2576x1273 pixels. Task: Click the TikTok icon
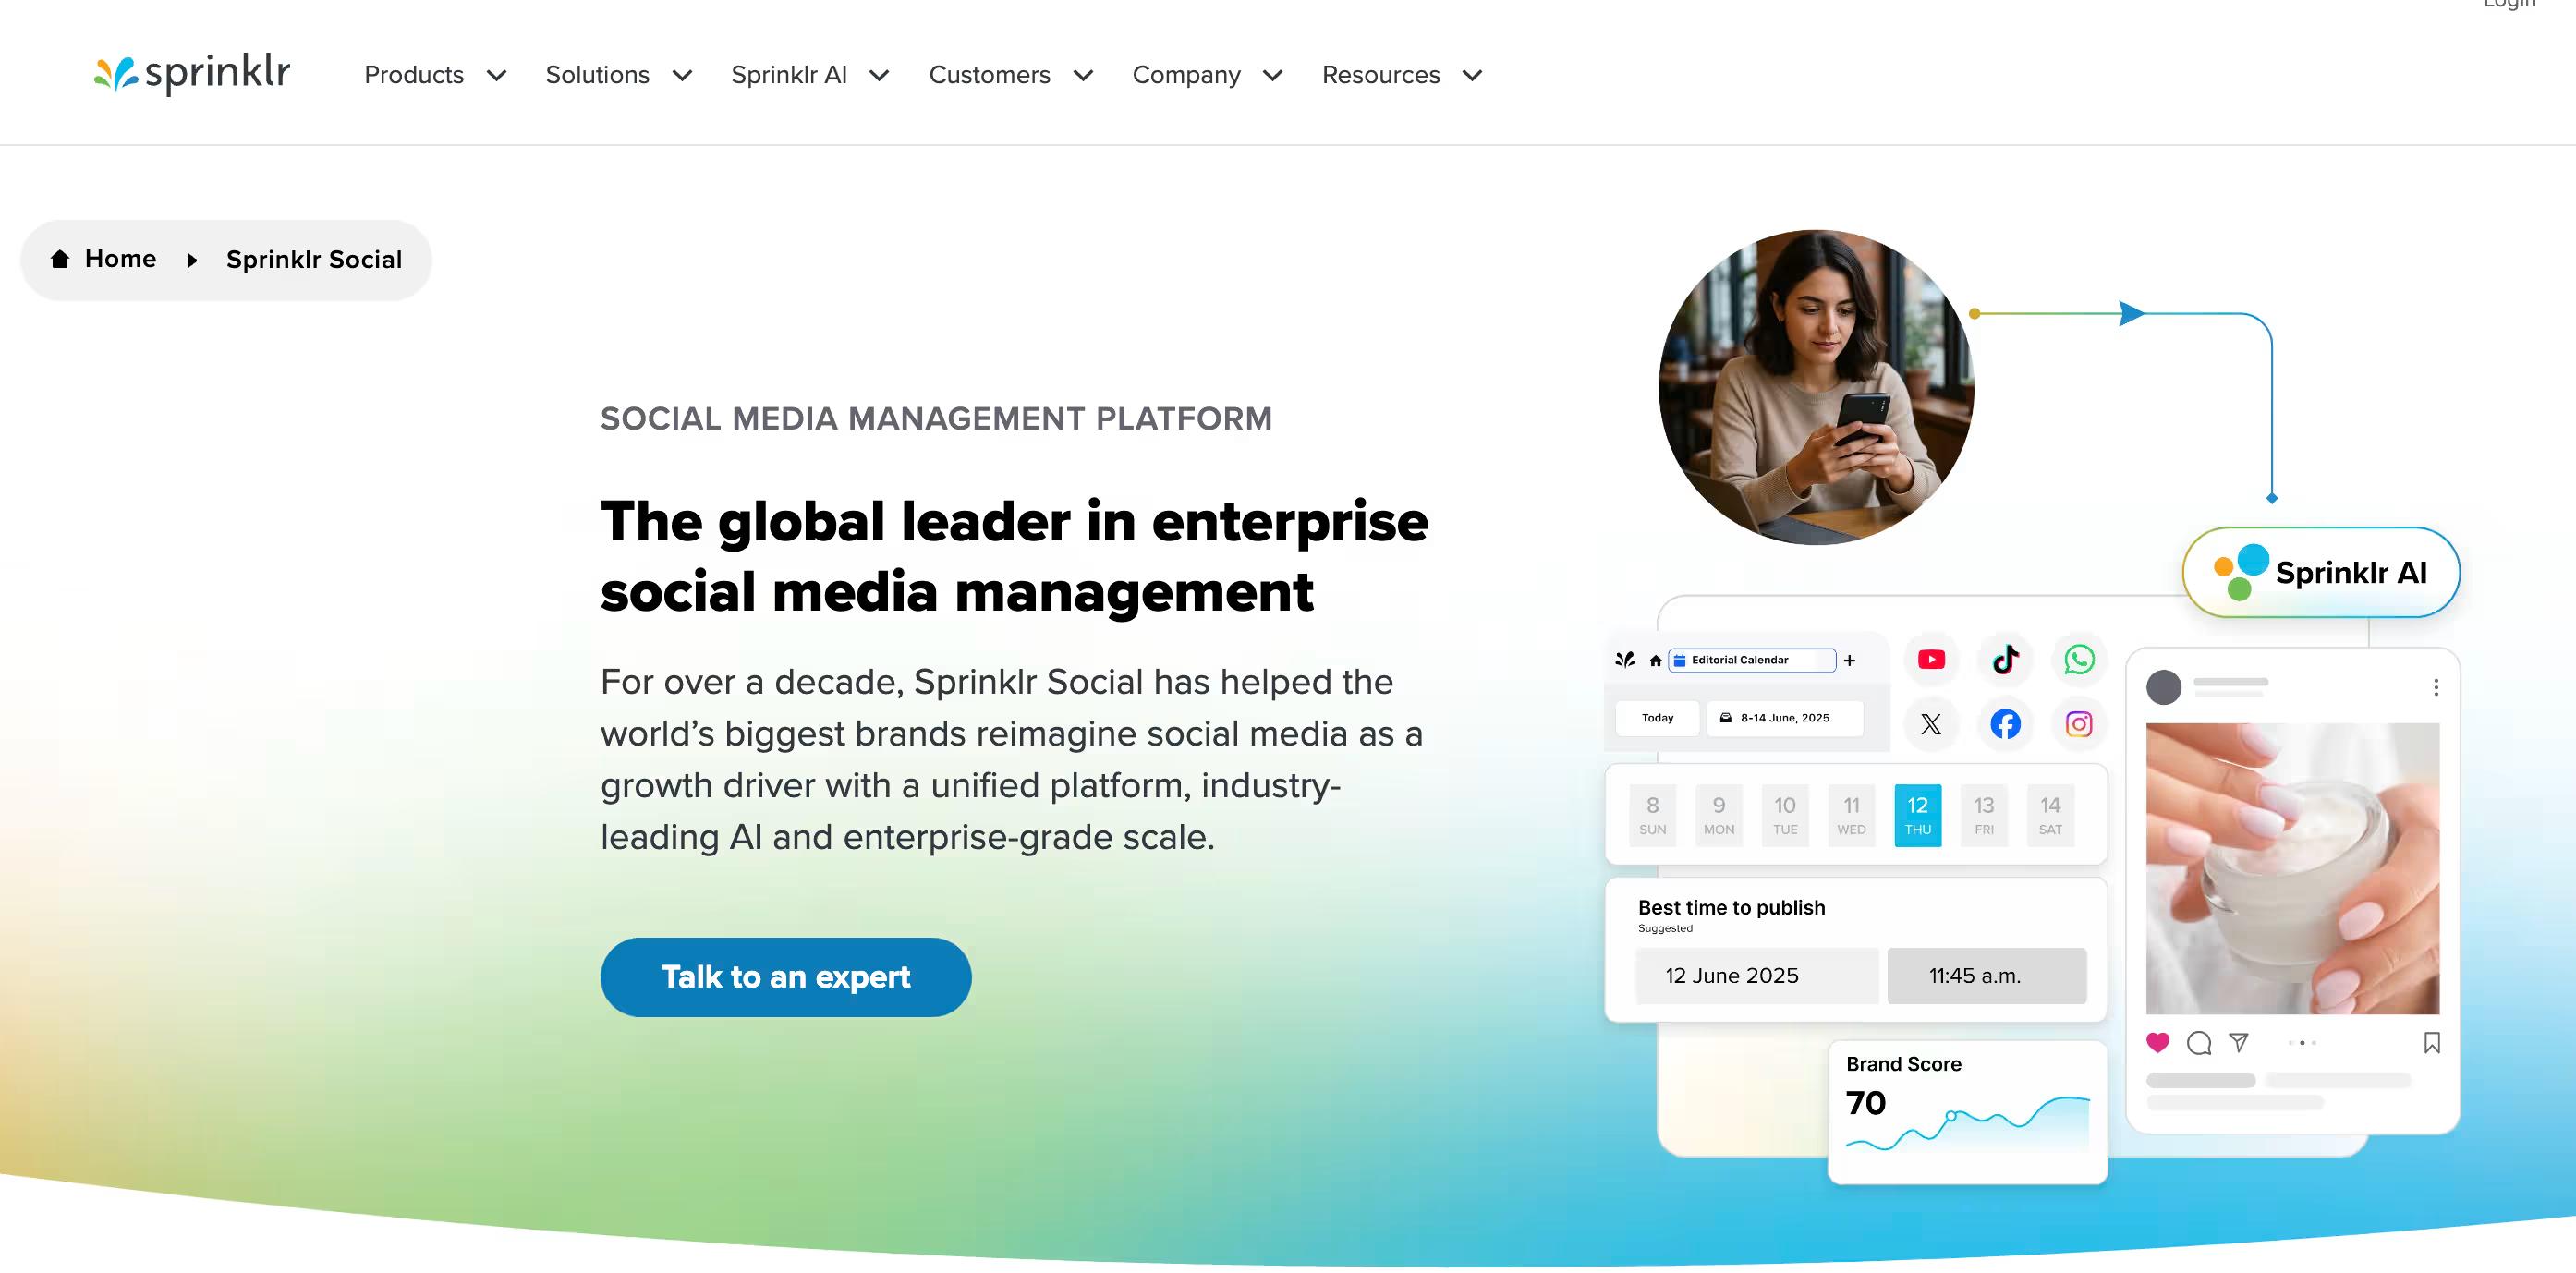[2005, 659]
